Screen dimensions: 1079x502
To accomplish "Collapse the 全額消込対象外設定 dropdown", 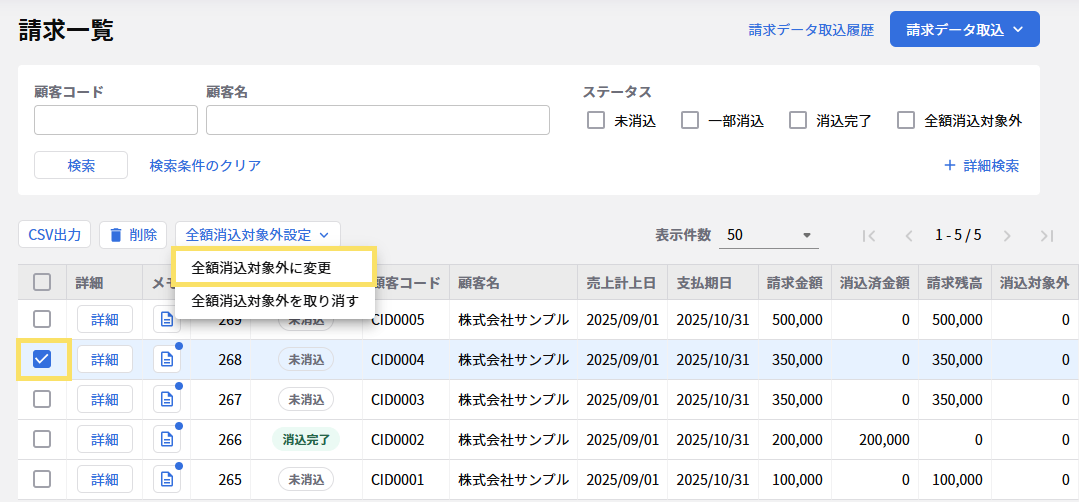I will [x=257, y=235].
